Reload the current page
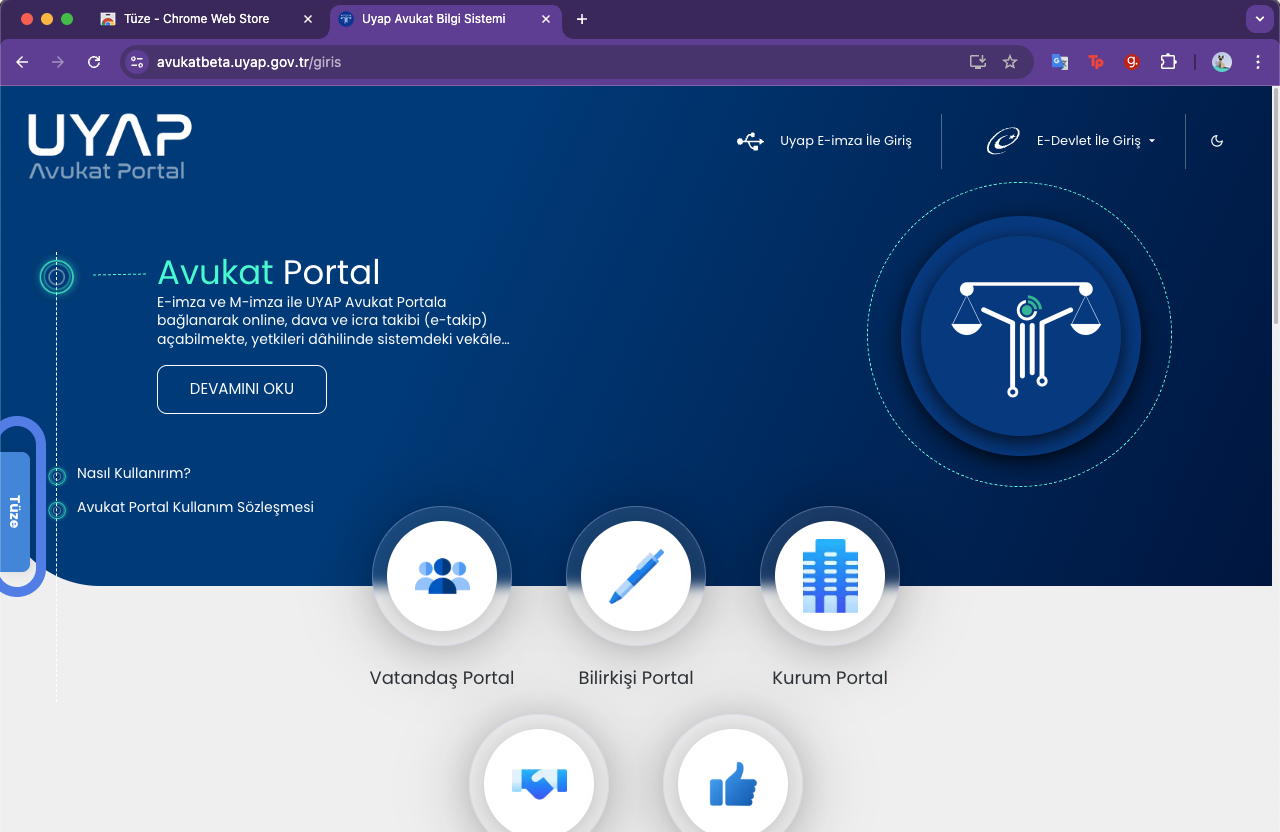The height and width of the screenshot is (832, 1280). tap(94, 62)
